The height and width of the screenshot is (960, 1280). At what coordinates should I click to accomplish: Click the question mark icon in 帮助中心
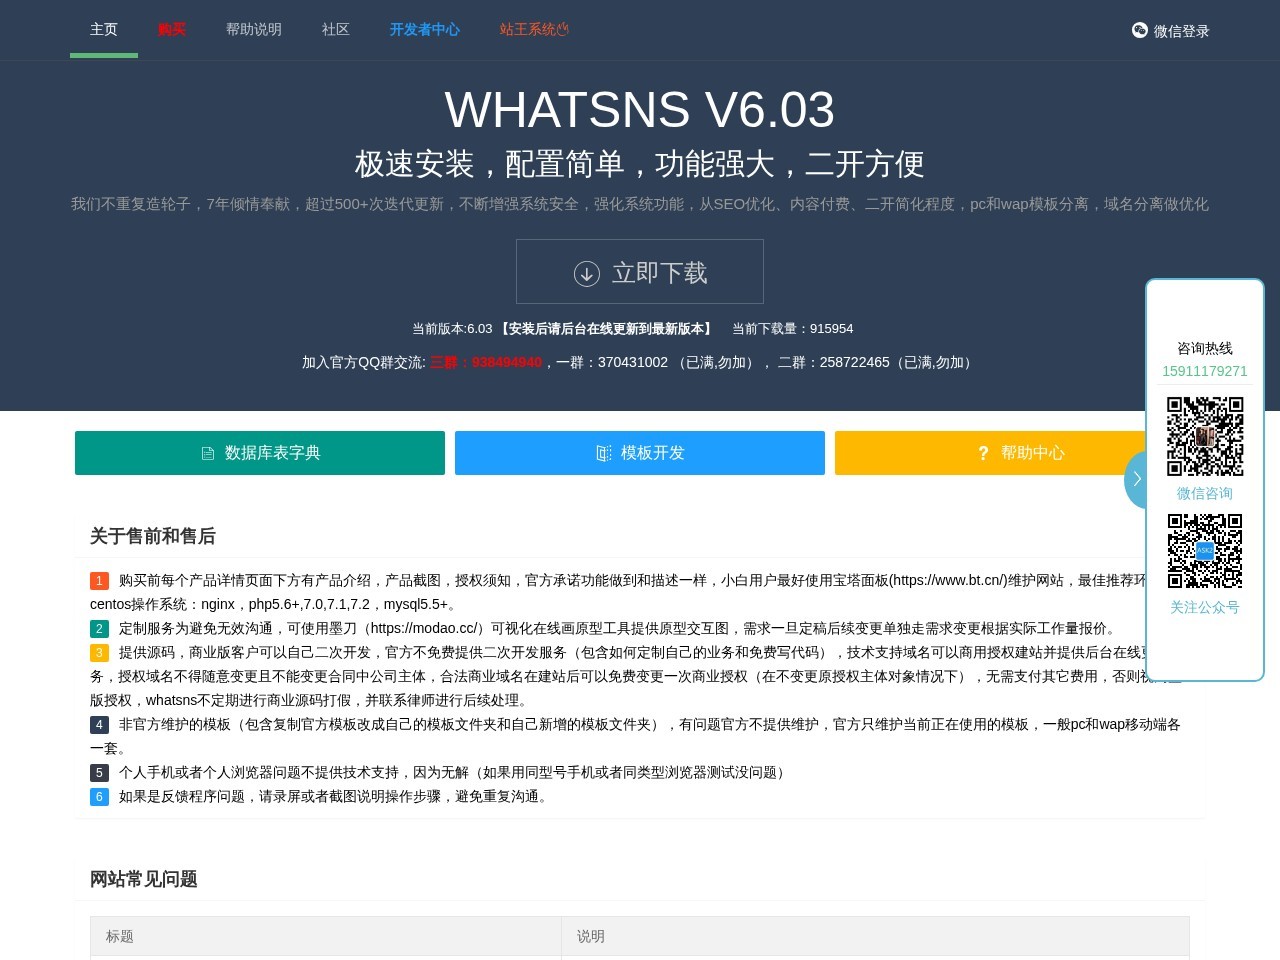point(983,454)
